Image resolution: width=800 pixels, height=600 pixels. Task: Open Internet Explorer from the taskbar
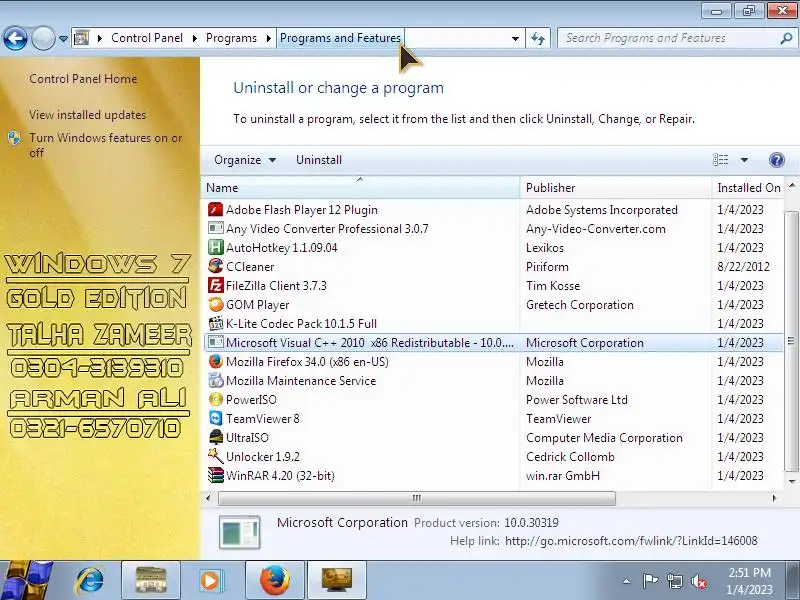pyautogui.click(x=89, y=581)
